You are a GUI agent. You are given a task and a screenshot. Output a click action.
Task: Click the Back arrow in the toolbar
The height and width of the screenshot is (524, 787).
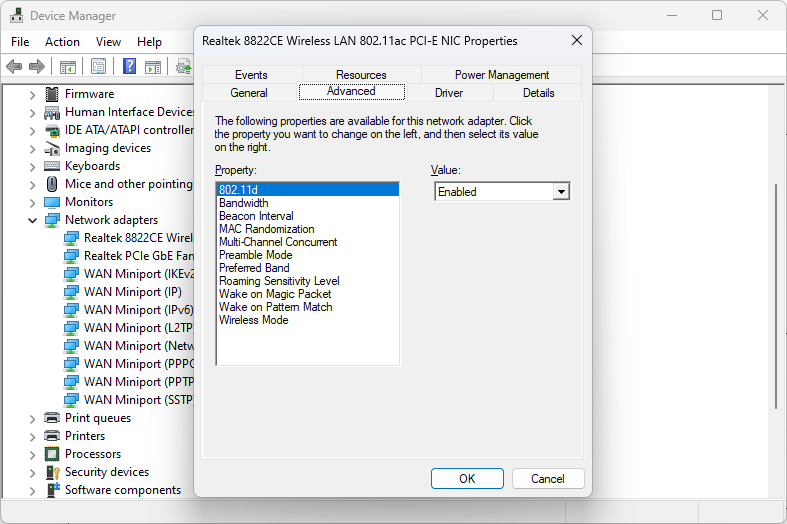pyautogui.click(x=14, y=66)
